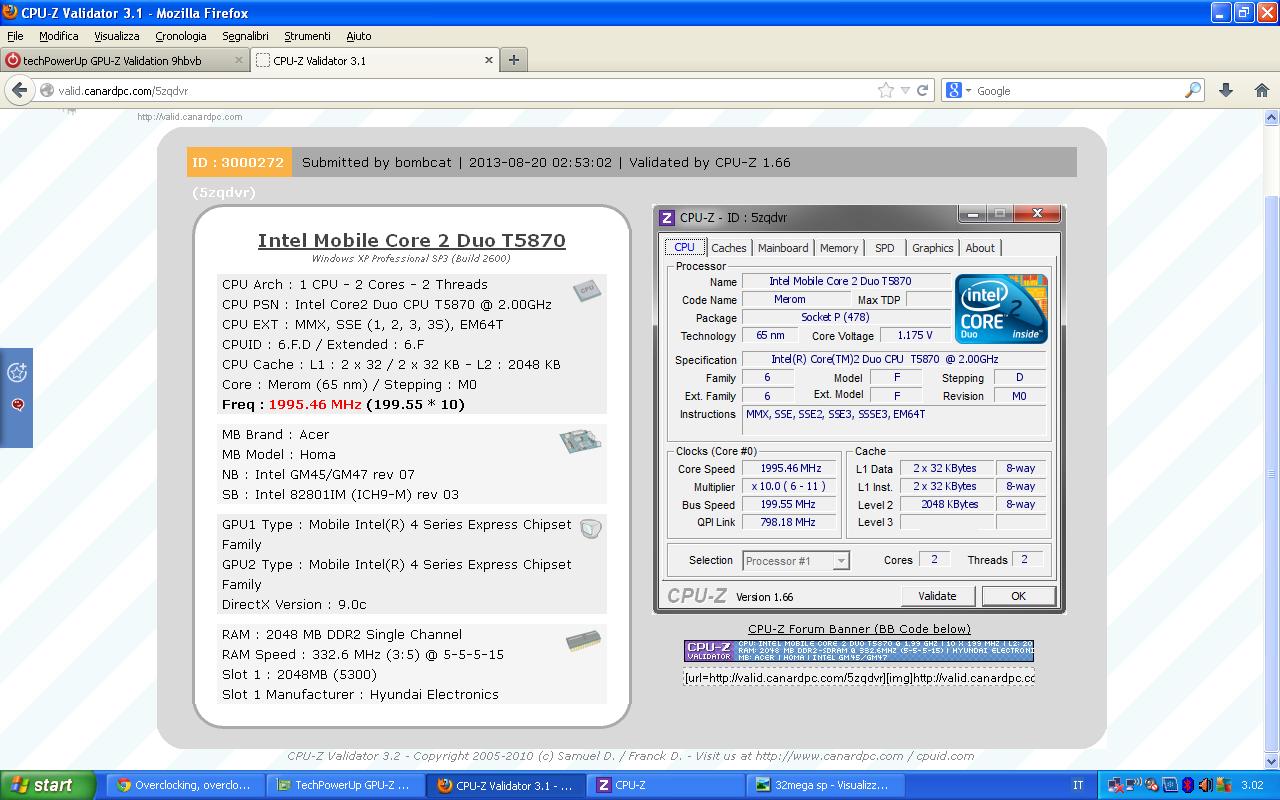This screenshot has width=1280, height=800.
Task: Click the GPU icon in graphics section
Action: 590,529
